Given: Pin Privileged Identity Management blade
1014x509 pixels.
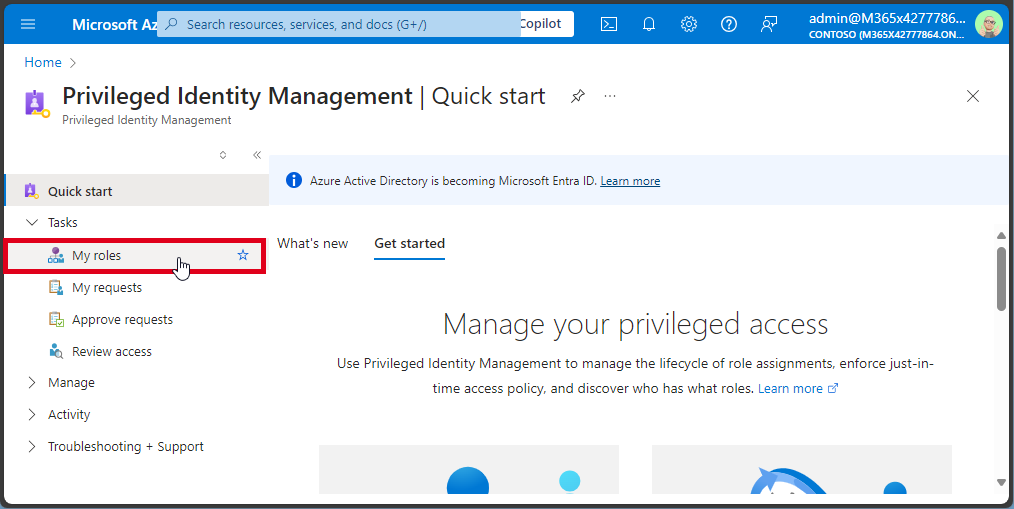Looking at the screenshot, I should (x=578, y=96).
